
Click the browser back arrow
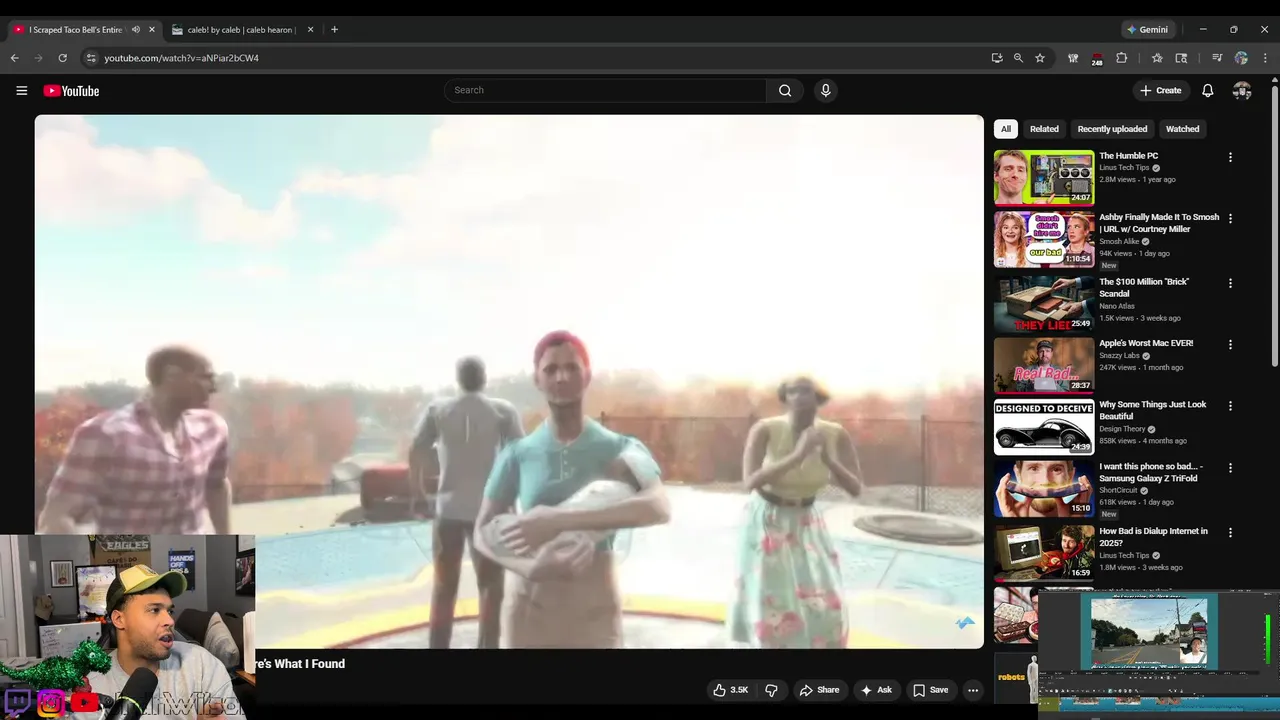(15, 58)
